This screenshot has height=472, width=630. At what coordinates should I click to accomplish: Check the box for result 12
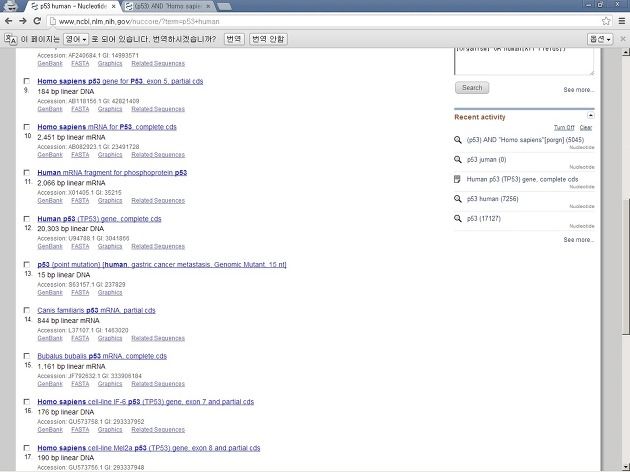pyautogui.click(x=27, y=219)
